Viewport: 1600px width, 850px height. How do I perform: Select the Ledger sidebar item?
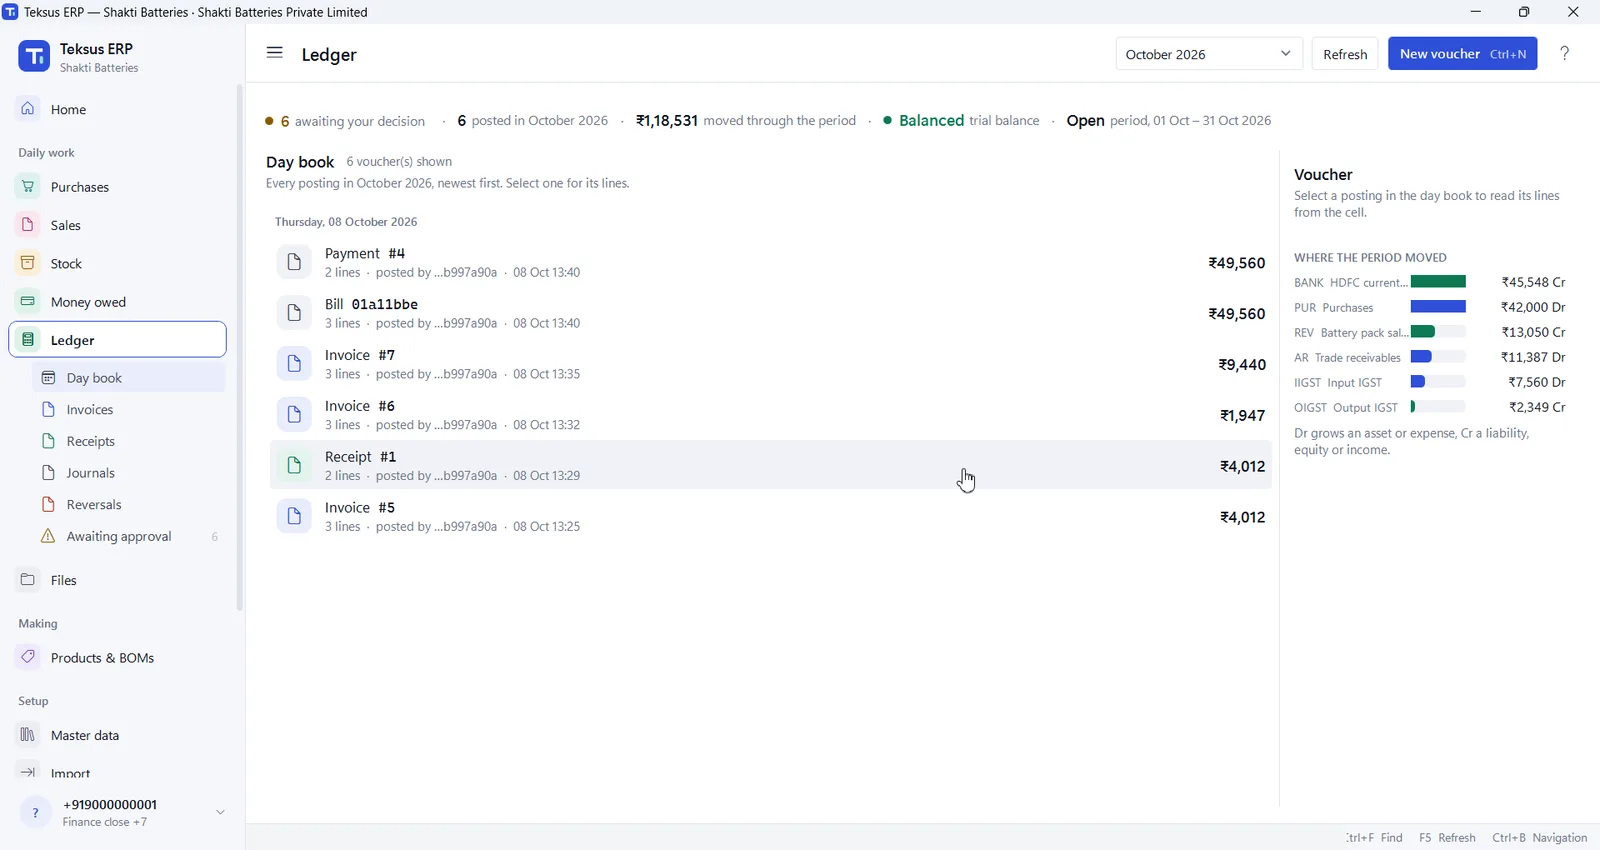[x=118, y=340]
